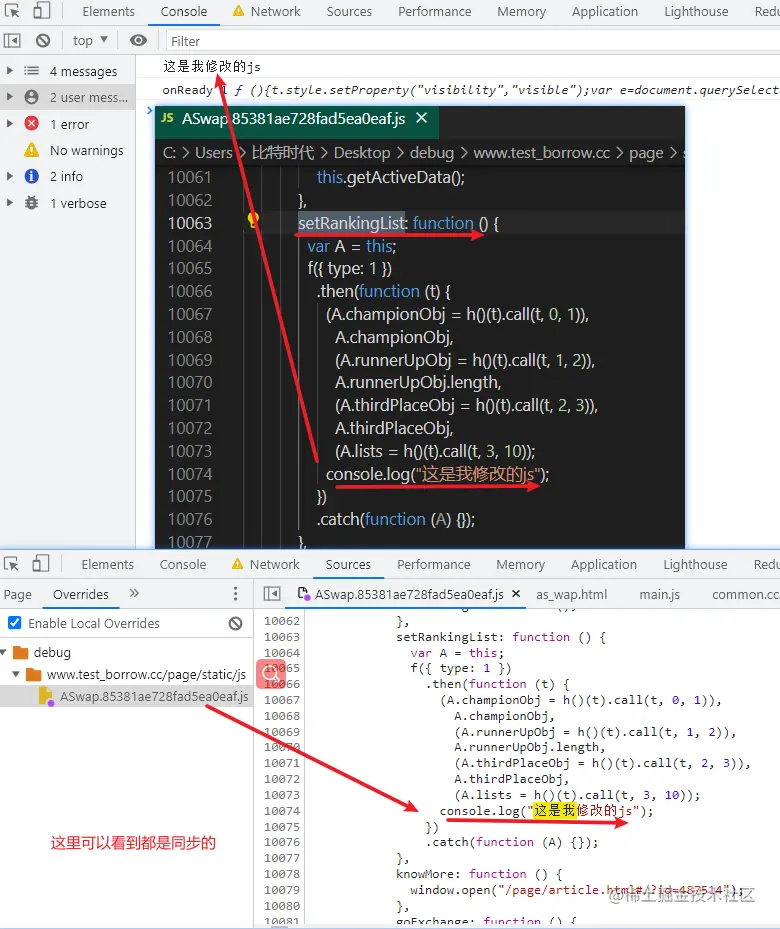This screenshot has width=780, height=929.
Task: Expand the 2 user messages group
Action: coord(9,97)
